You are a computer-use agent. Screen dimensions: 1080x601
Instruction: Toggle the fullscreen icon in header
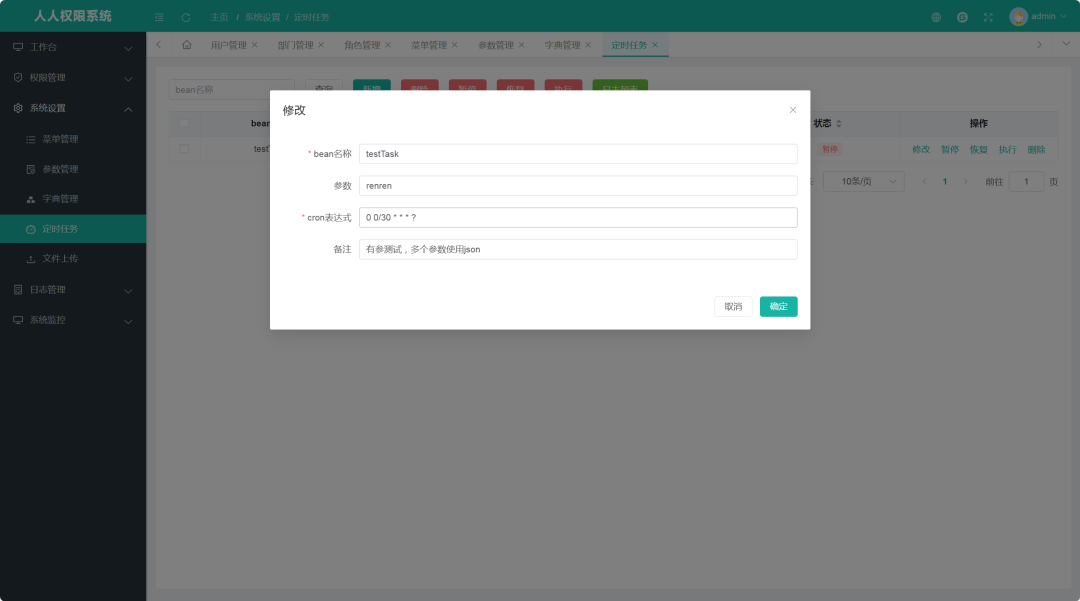988,17
